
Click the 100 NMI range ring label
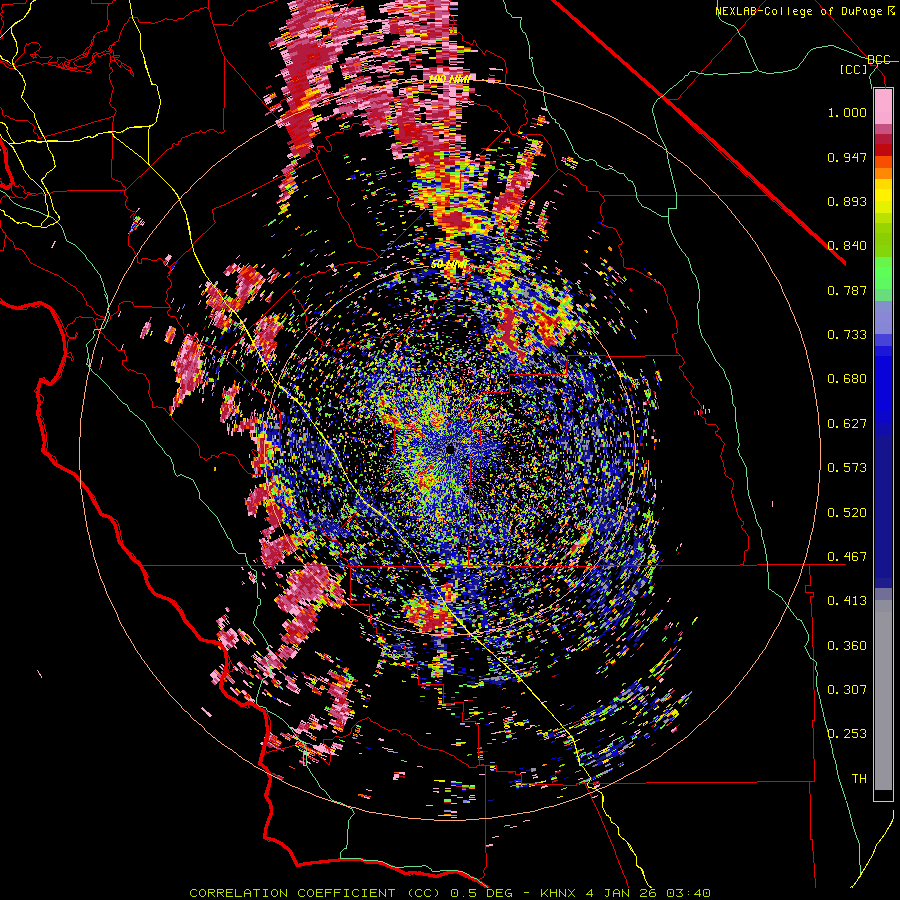point(449,79)
